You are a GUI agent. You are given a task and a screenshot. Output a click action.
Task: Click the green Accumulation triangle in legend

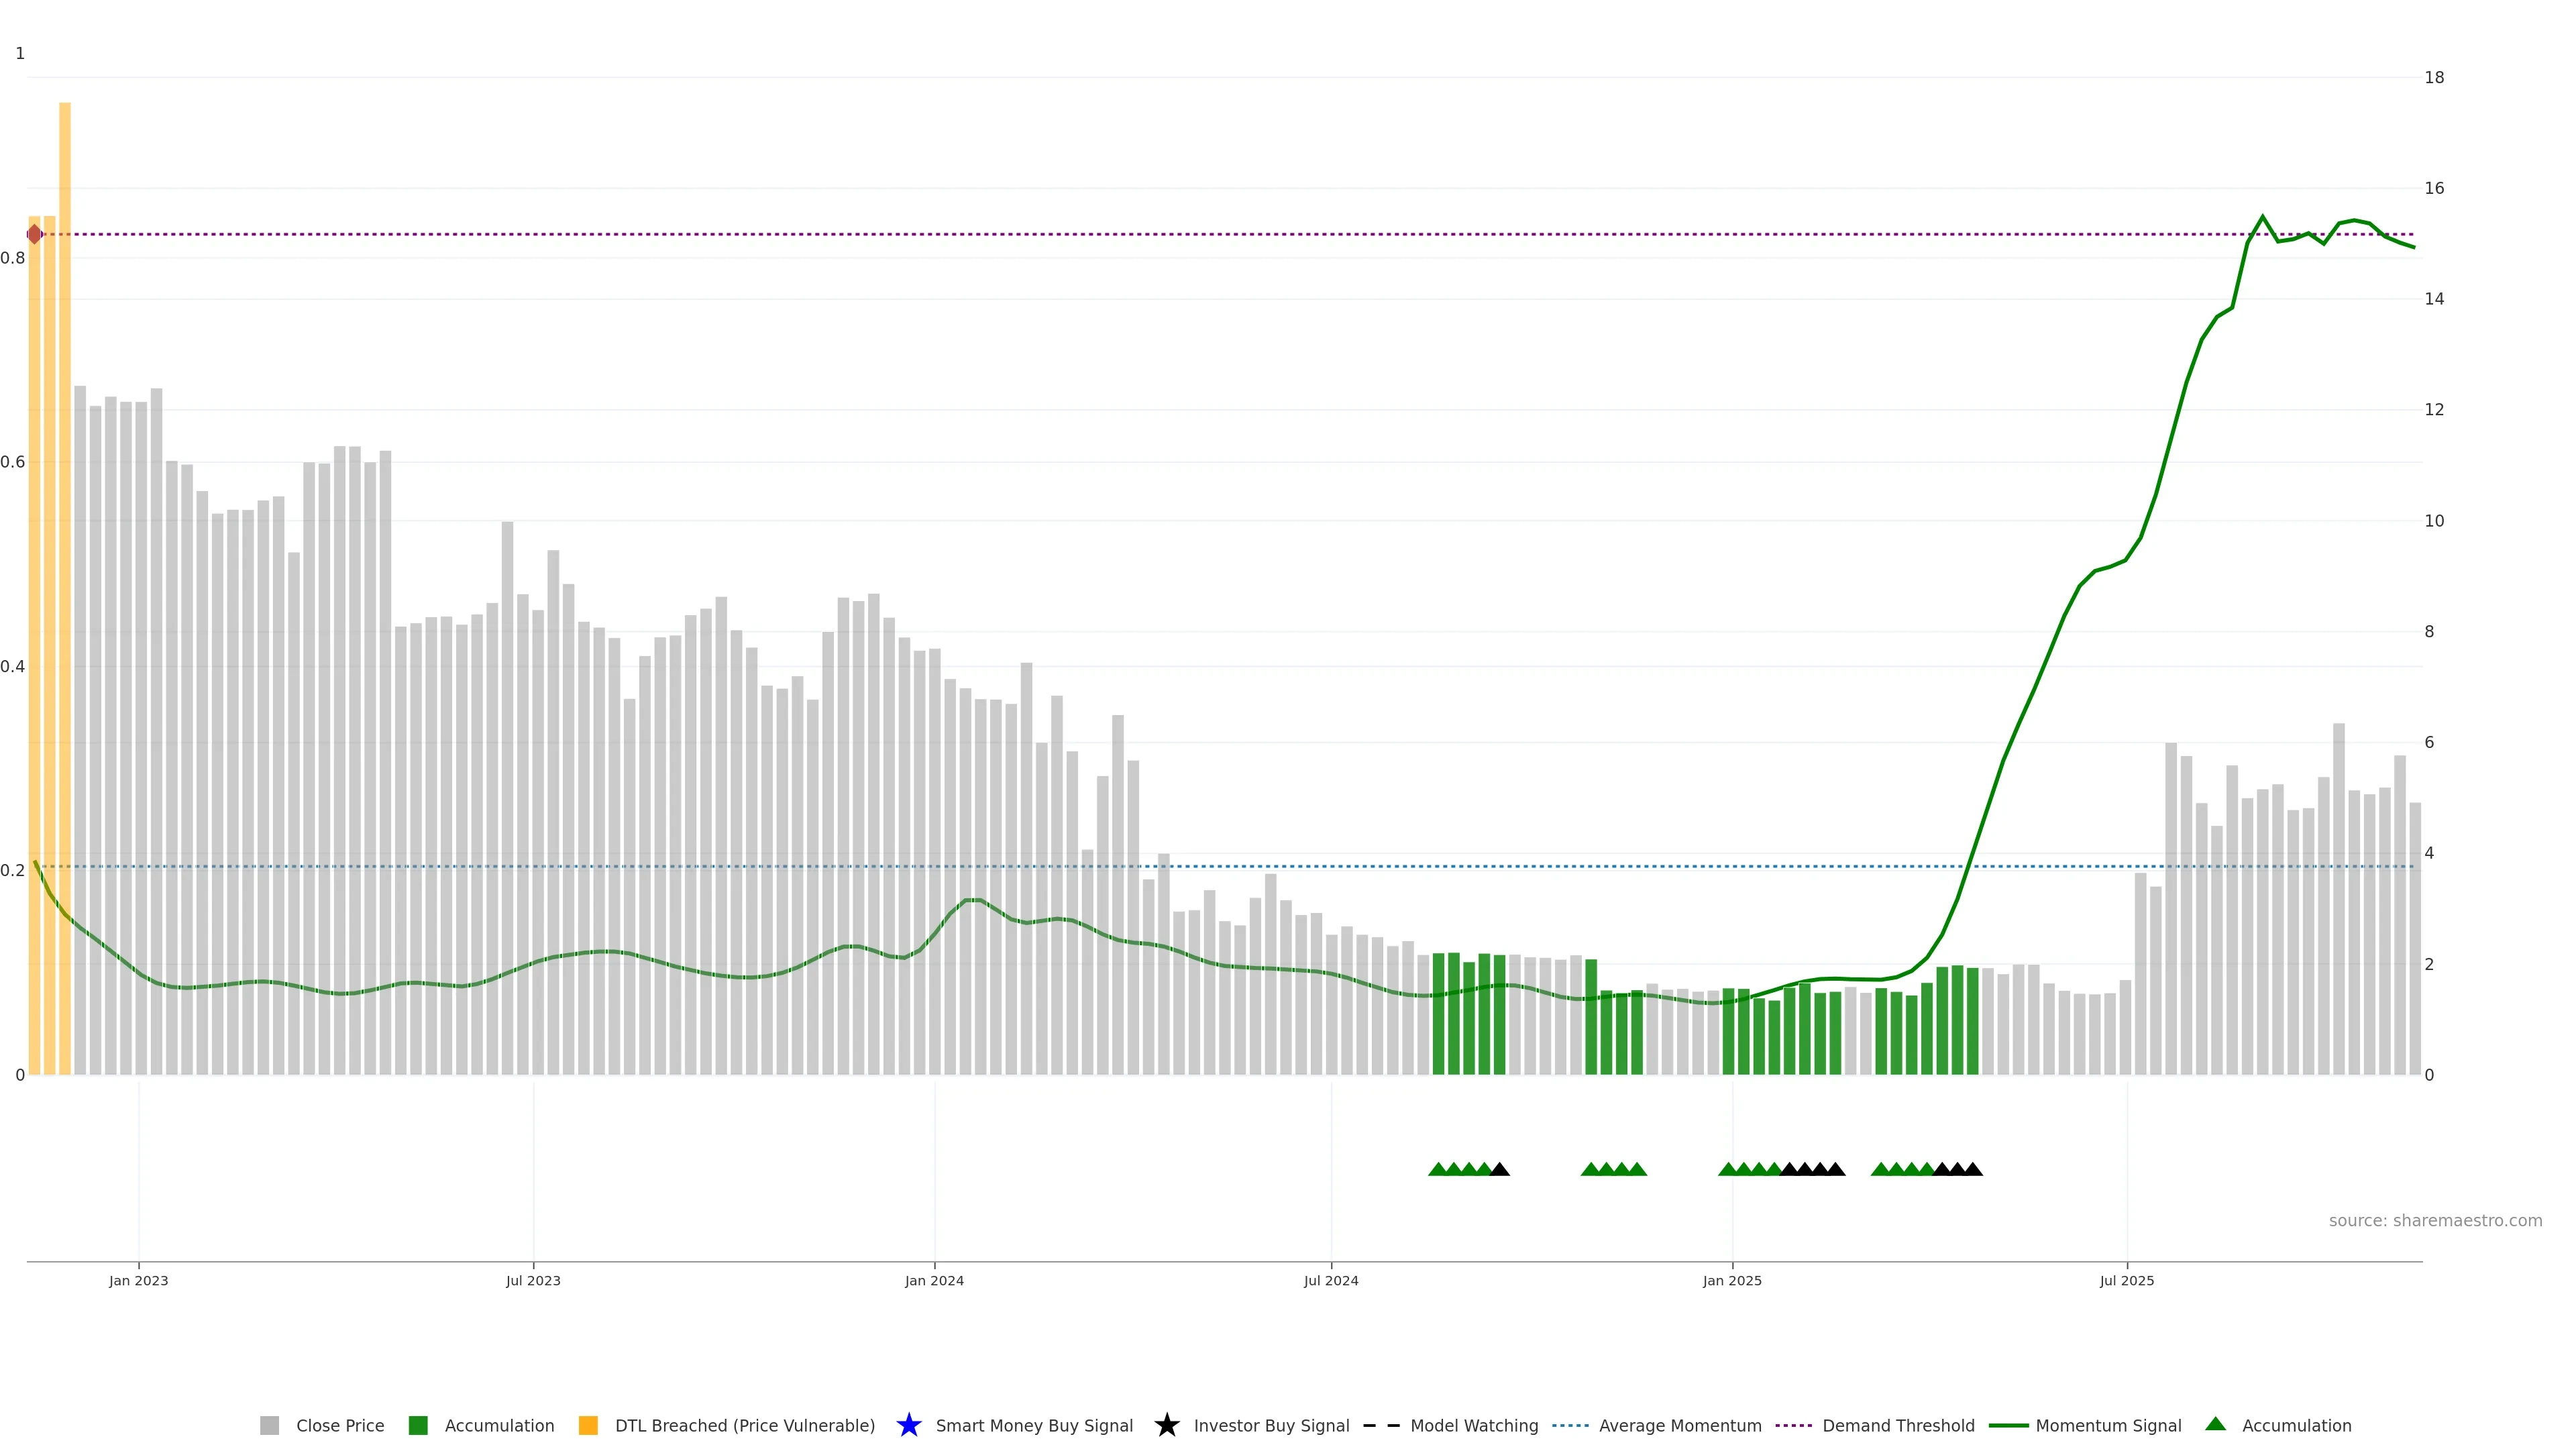point(2215,1423)
